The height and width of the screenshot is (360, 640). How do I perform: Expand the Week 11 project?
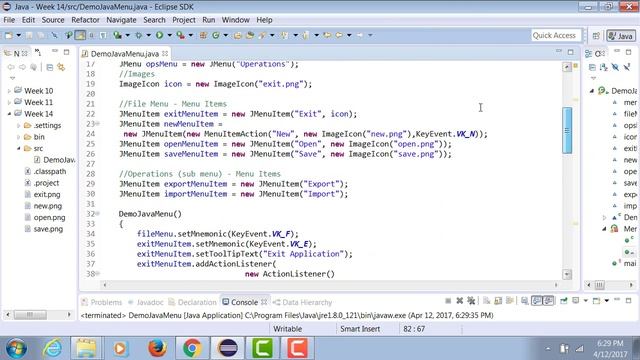pos(9,102)
